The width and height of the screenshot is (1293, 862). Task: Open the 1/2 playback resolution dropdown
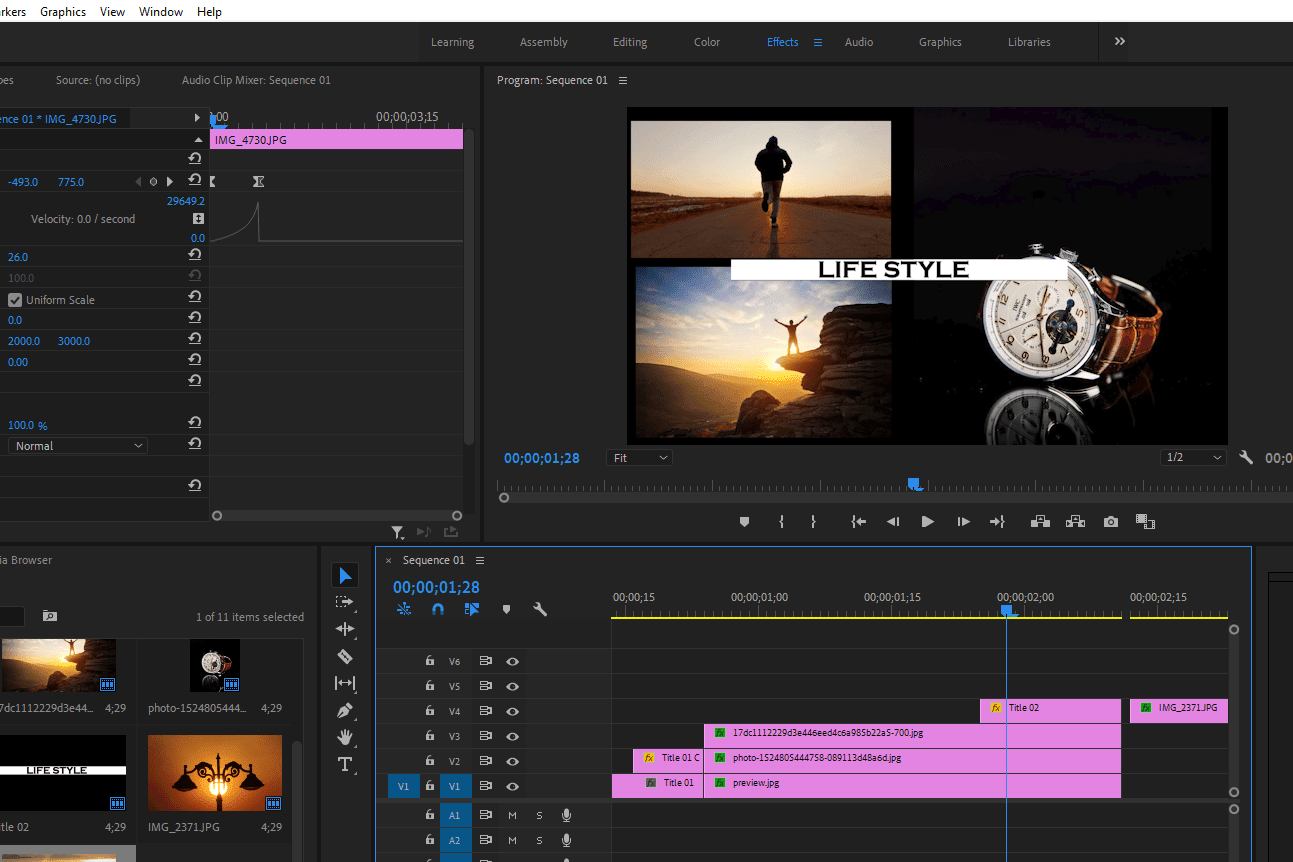point(1193,458)
